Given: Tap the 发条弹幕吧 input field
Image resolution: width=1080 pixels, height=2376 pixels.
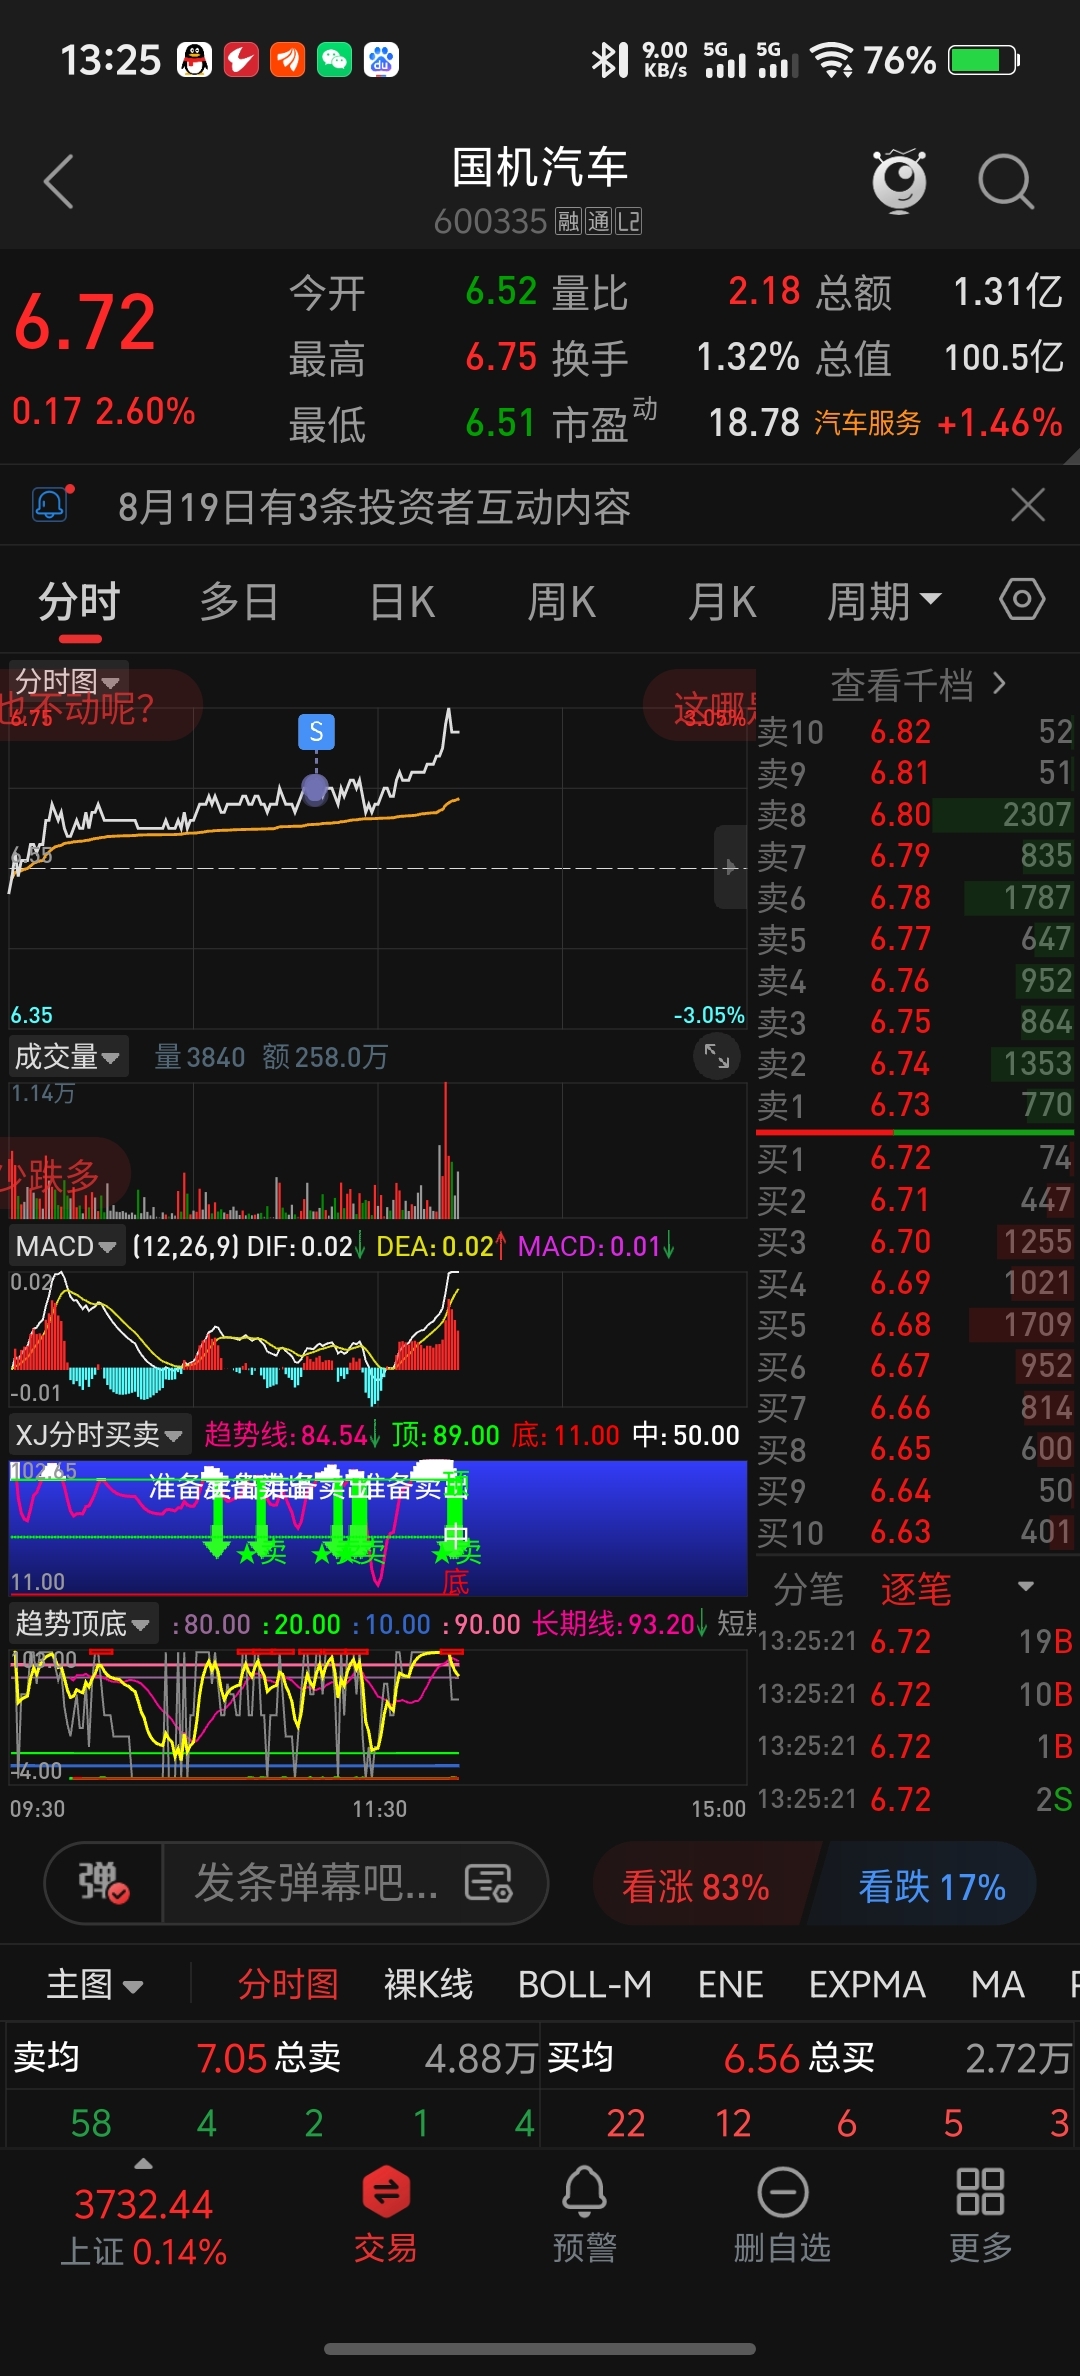Looking at the screenshot, I should [316, 1884].
